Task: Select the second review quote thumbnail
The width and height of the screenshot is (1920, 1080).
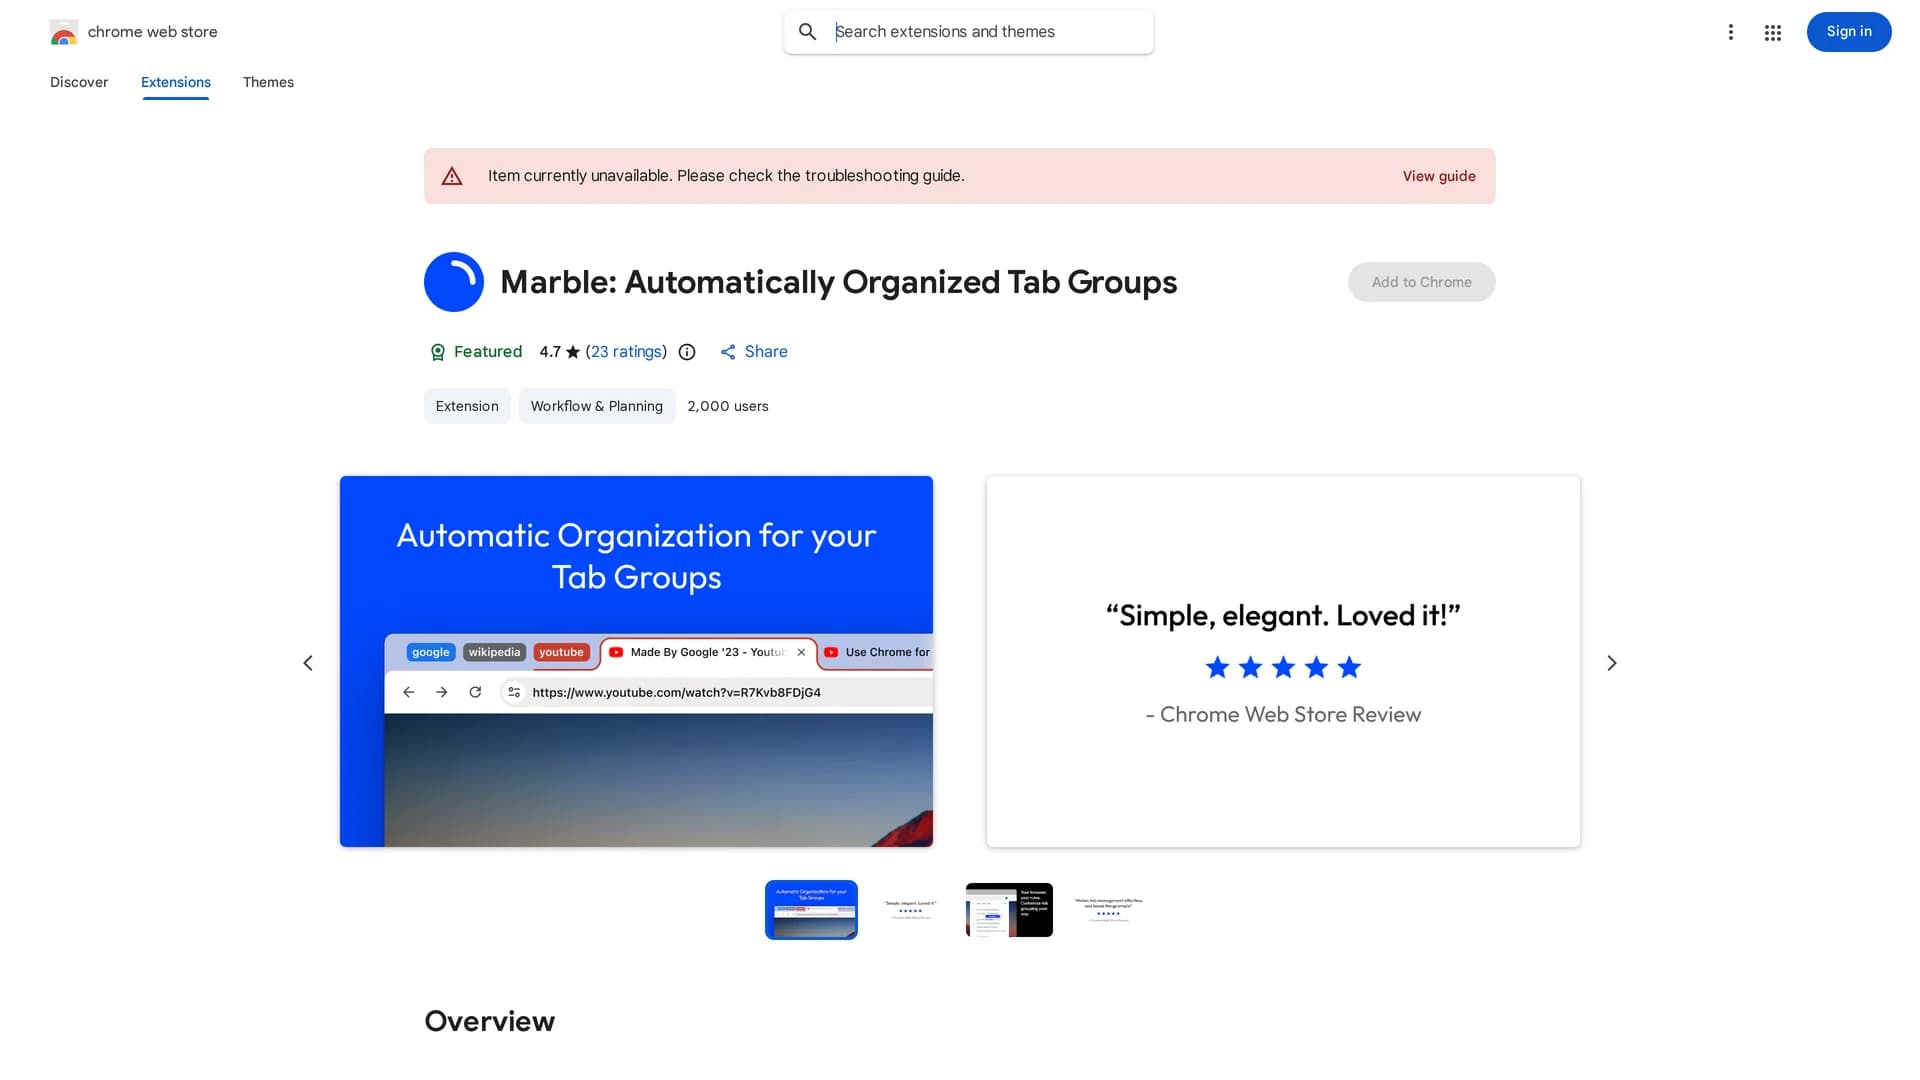Action: pos(910,910)
